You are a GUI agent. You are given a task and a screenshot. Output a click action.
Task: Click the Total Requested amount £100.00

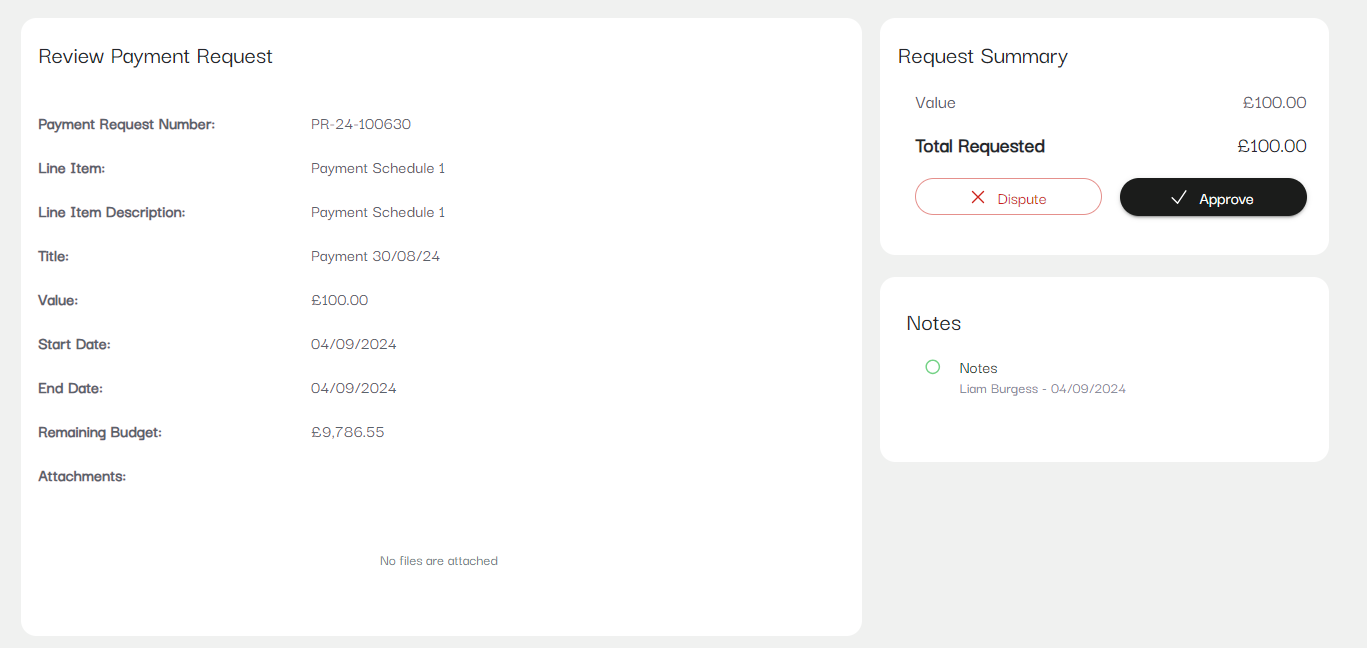click(x=1271, y=146)
